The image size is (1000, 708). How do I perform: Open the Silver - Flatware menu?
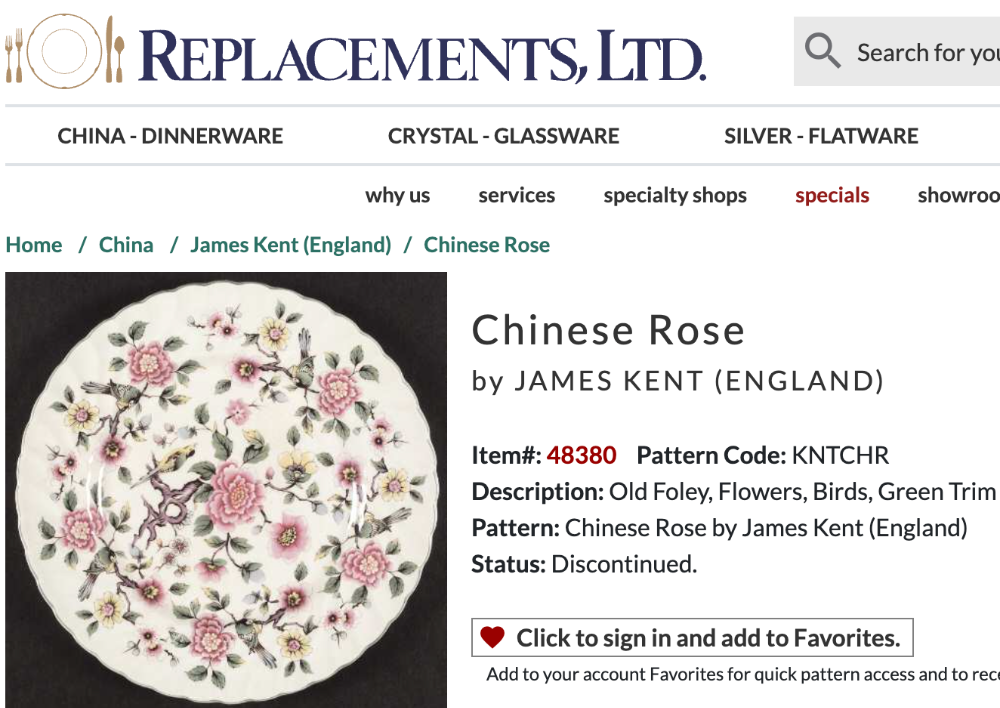821,136
